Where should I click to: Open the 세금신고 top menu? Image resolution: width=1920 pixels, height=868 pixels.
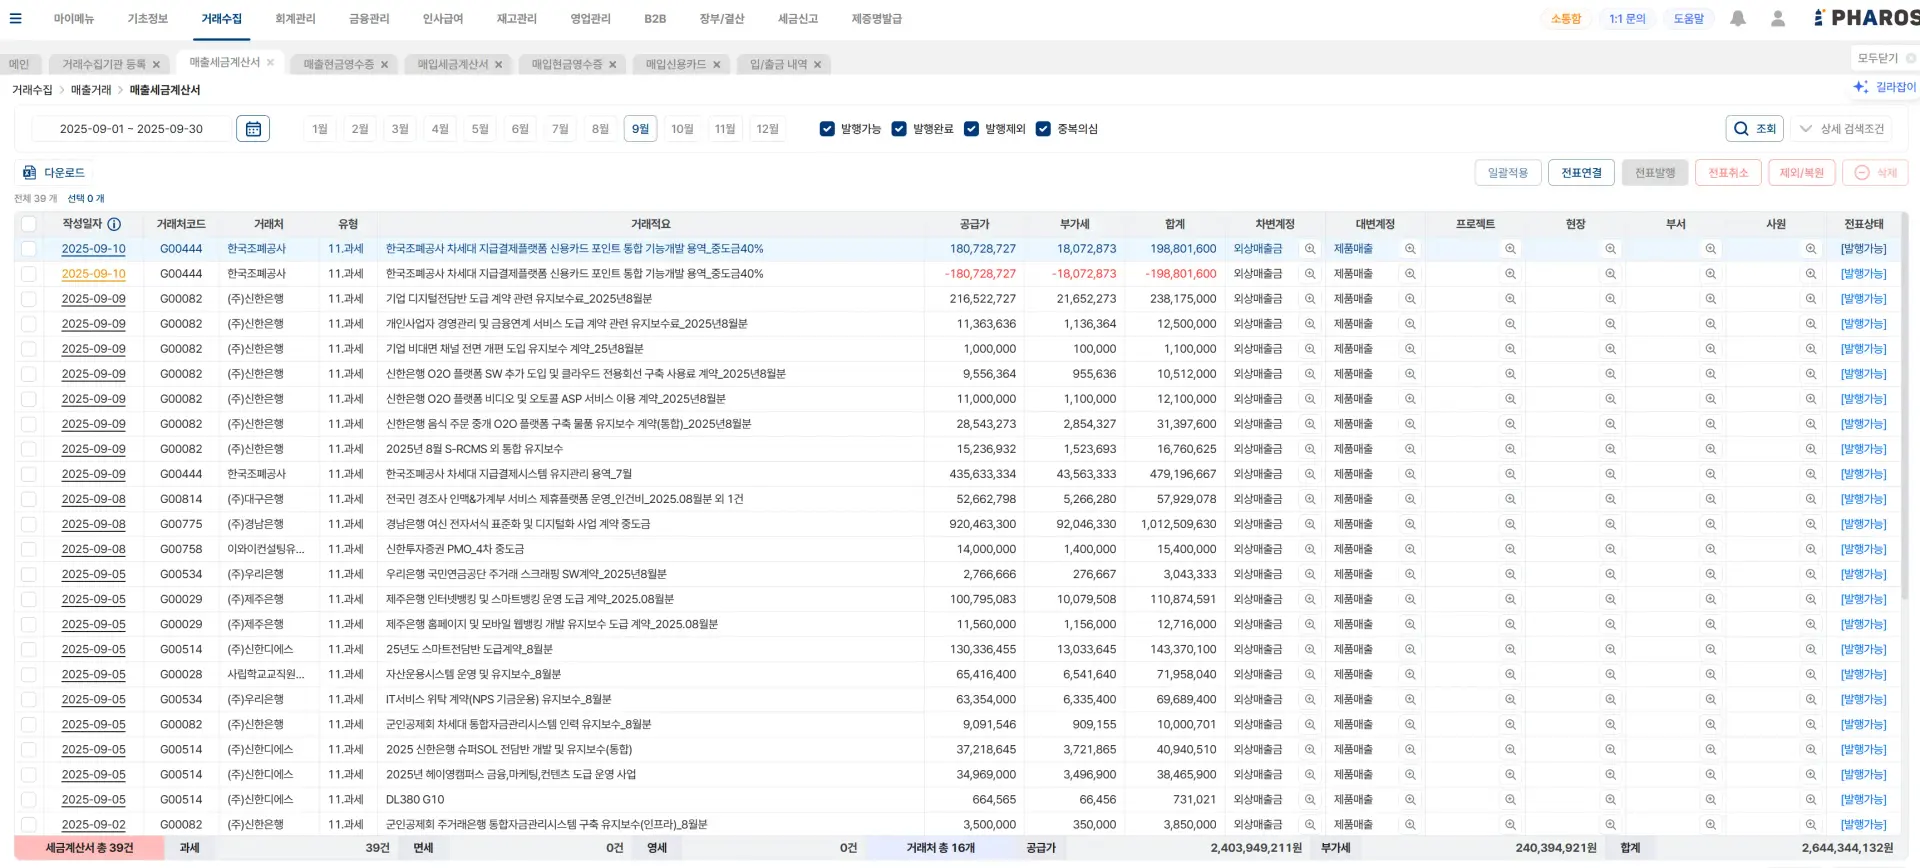coord(798,19)
